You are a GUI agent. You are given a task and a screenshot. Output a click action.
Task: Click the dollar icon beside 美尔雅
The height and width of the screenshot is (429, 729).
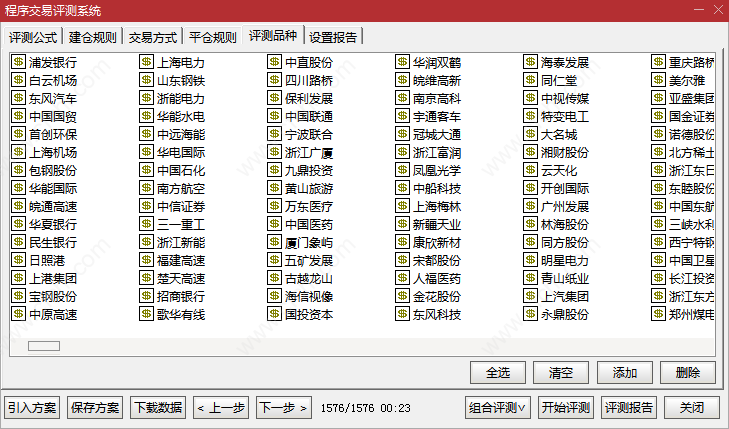(658, 80)
